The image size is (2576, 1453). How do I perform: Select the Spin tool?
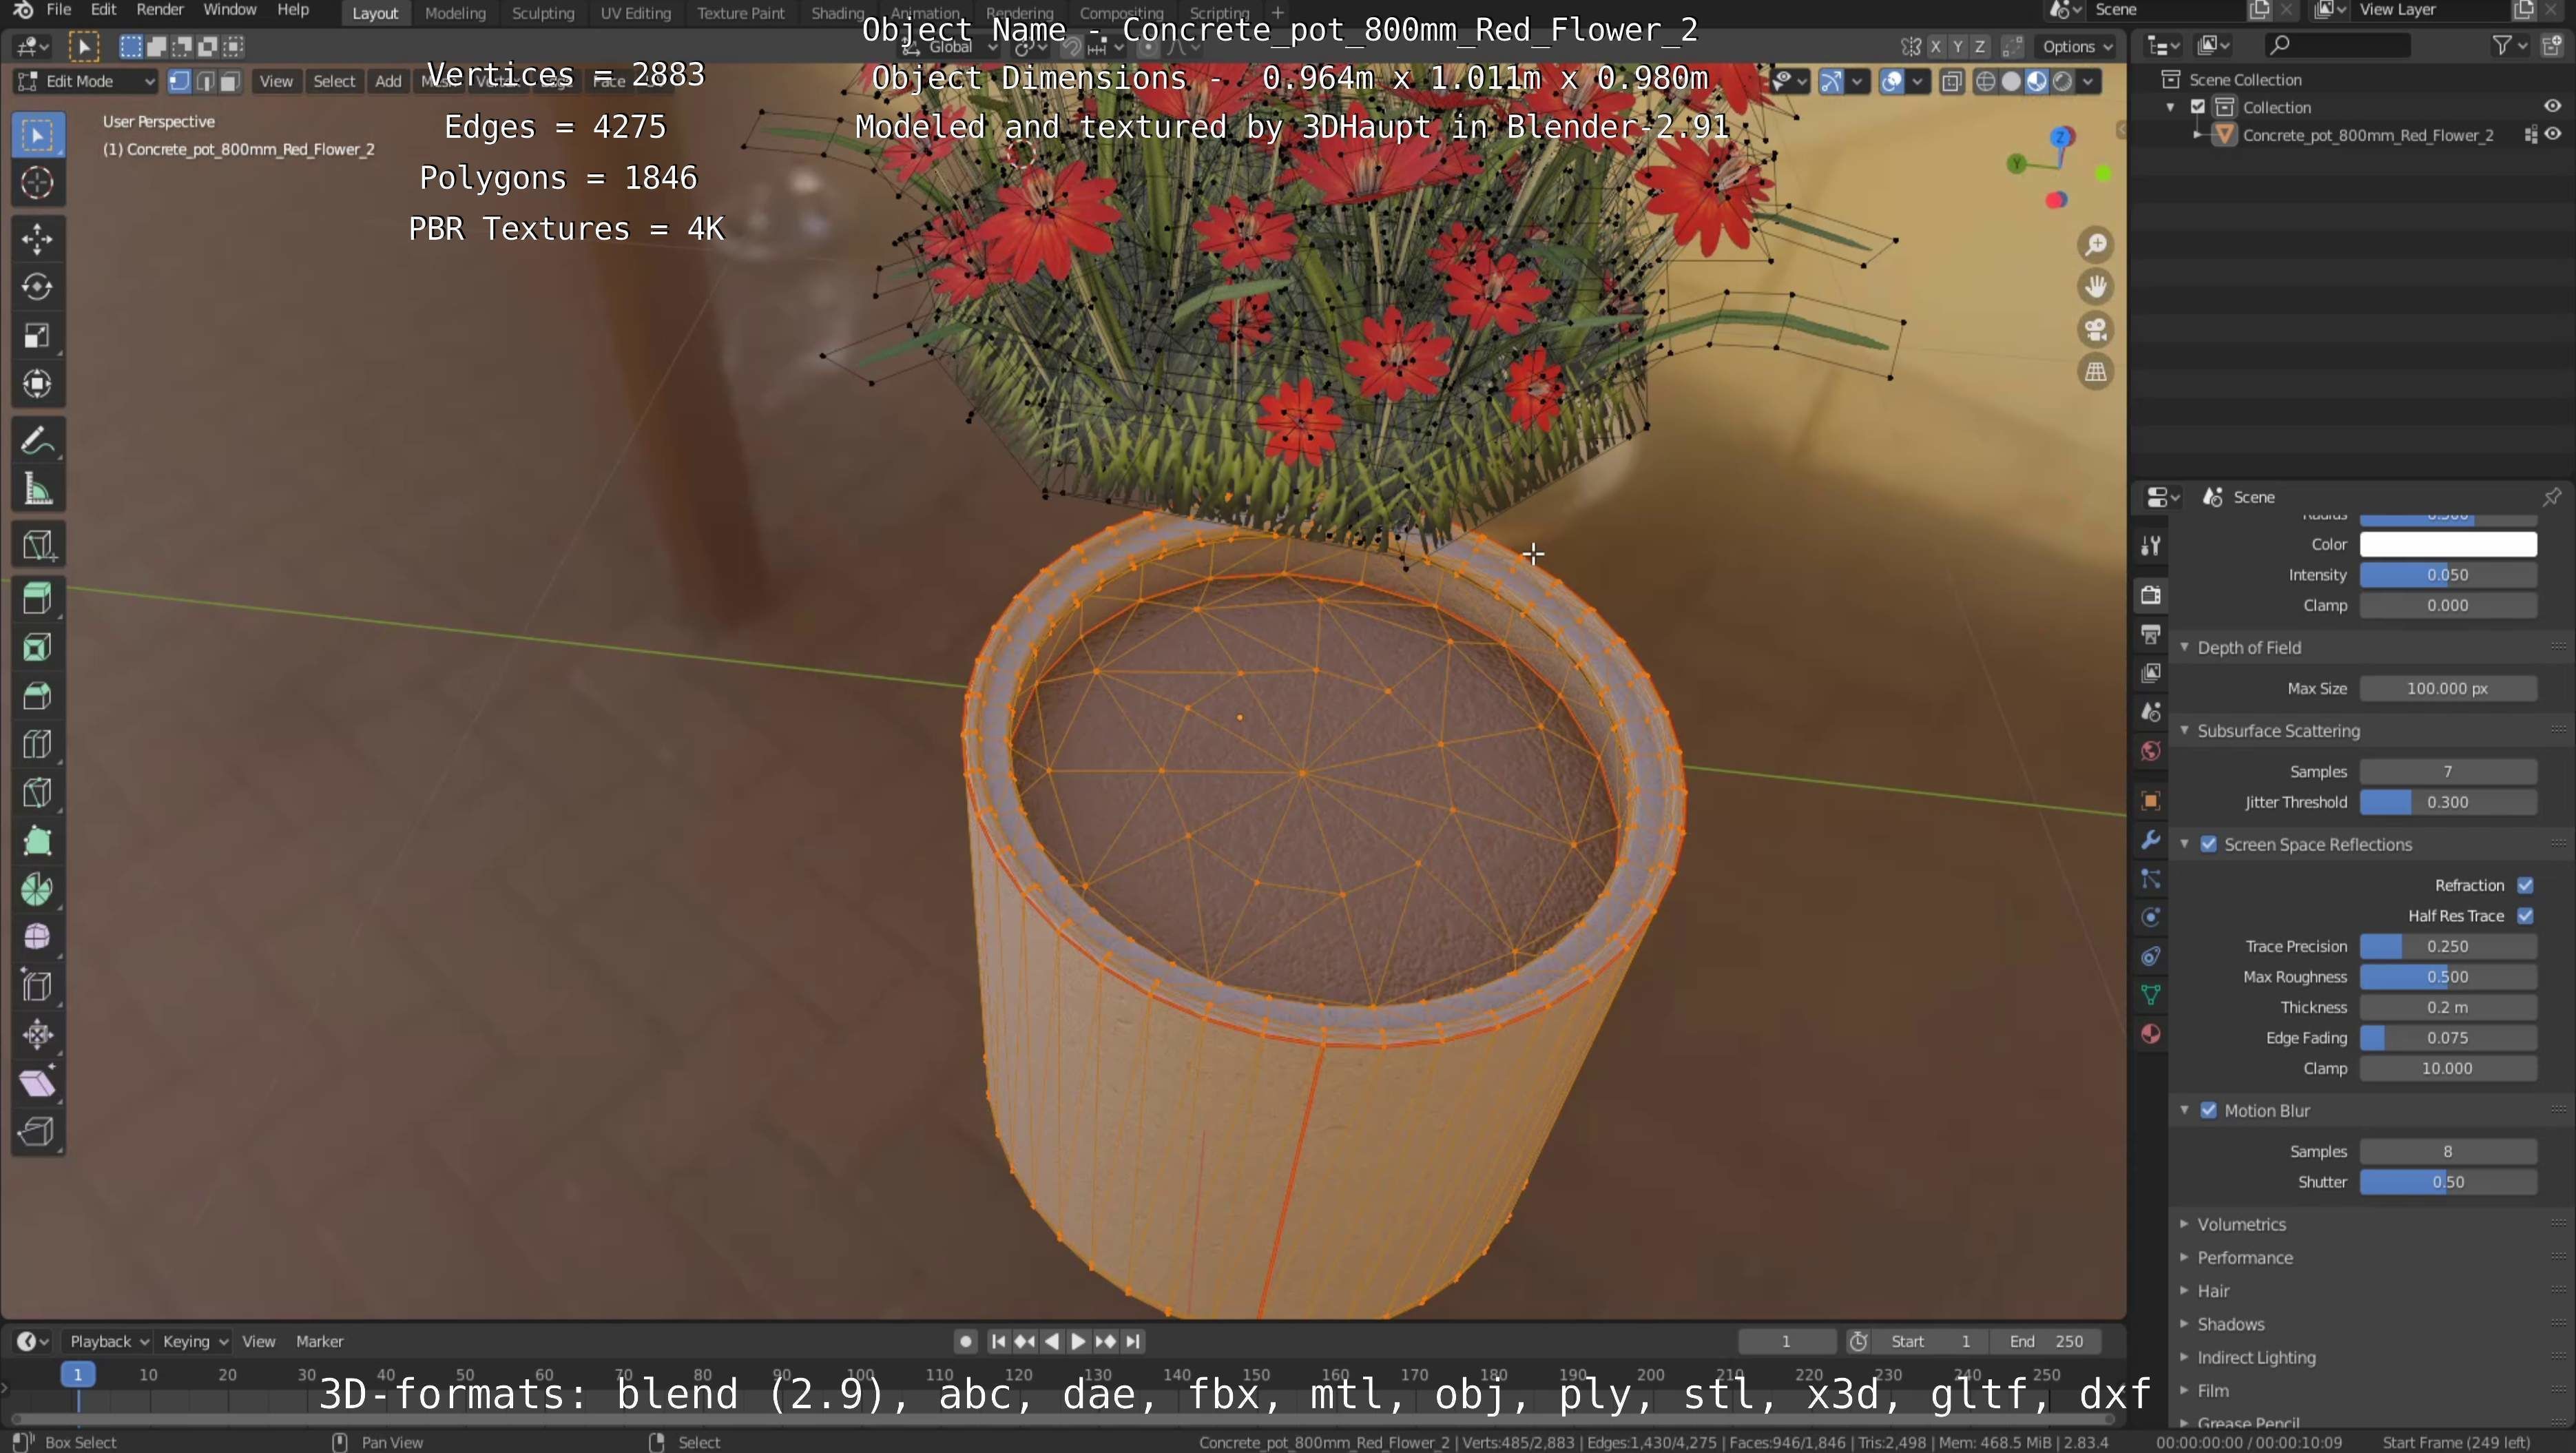[37, 889]
